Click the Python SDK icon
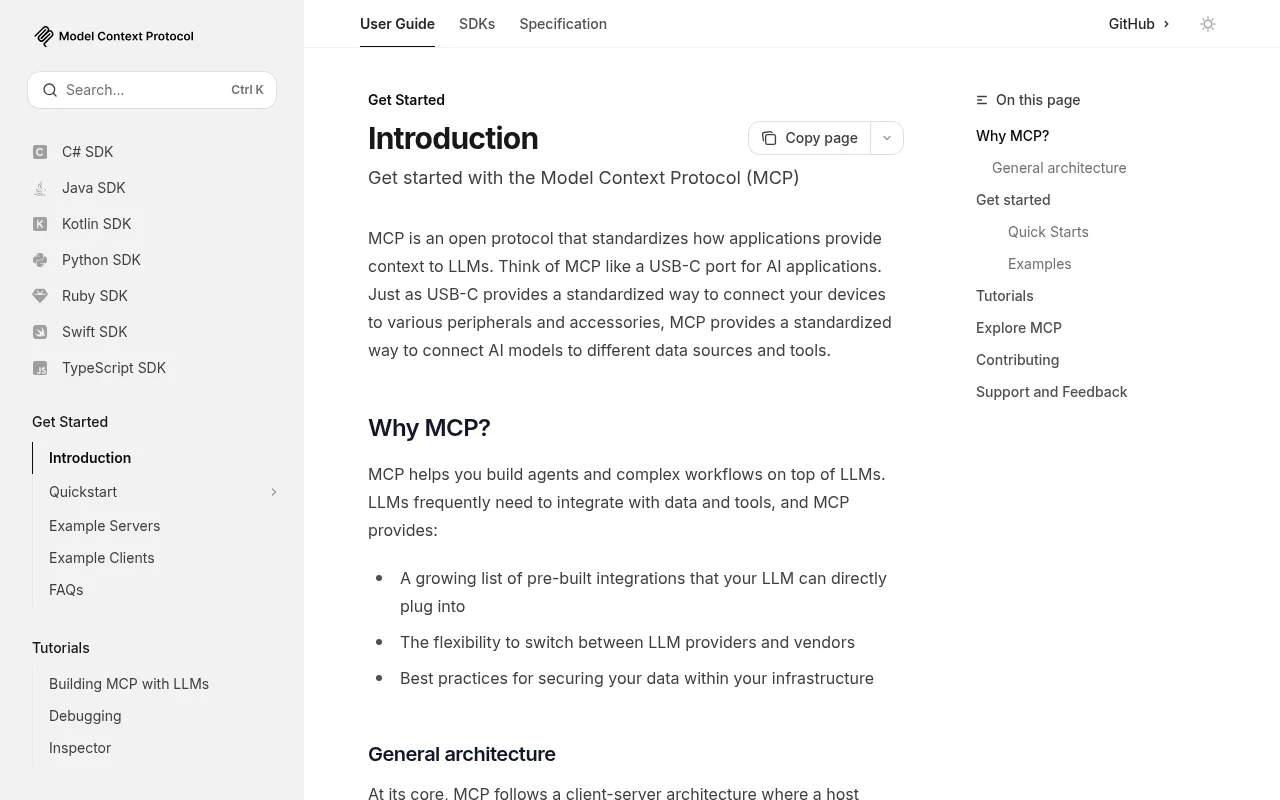Image resolution: width=1280 pixels, height=800 pixels. [x=40, y=260]
